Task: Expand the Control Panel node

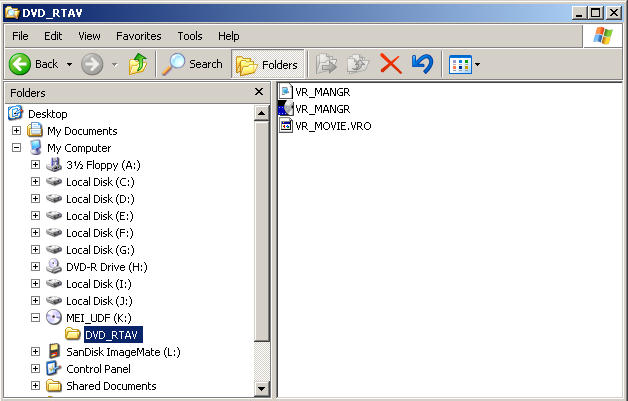Action: (36, 369)
